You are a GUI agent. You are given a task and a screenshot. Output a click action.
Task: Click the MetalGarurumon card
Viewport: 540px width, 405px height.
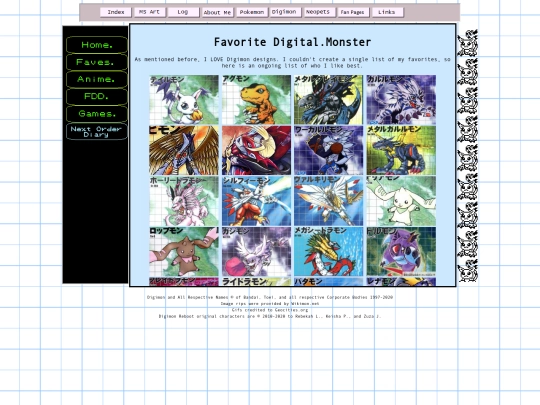pos(401,150)
